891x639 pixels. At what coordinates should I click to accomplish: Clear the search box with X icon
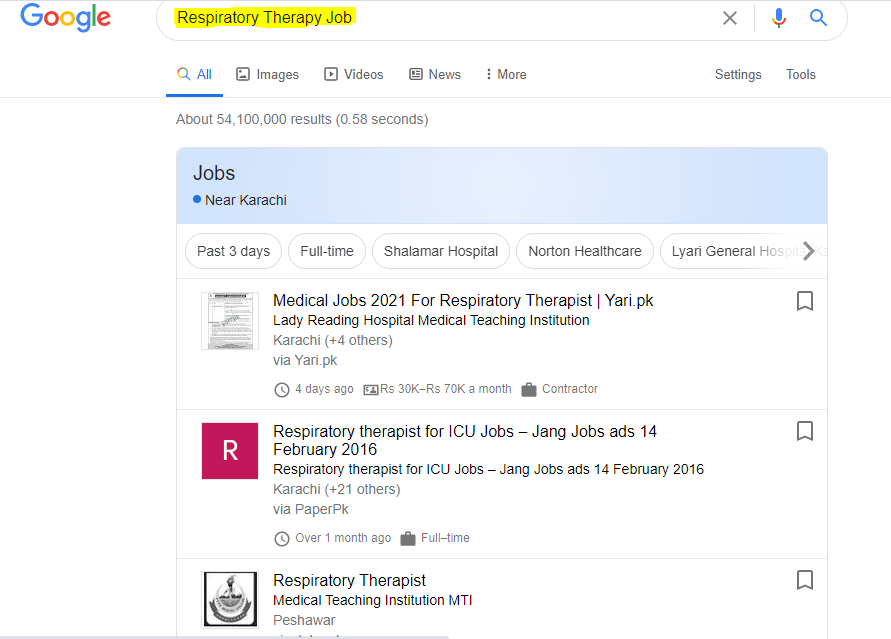tap(730, 18)
